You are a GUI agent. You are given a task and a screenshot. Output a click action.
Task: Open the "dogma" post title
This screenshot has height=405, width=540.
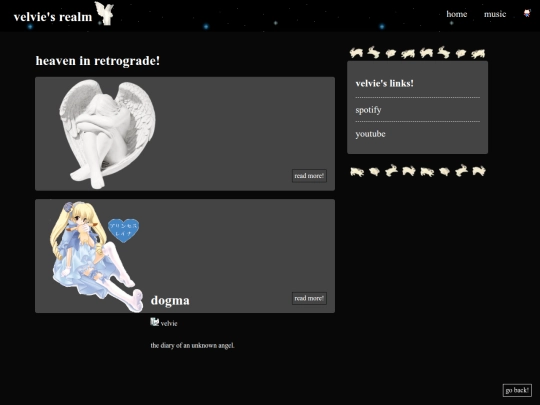[x=170, y=300]
